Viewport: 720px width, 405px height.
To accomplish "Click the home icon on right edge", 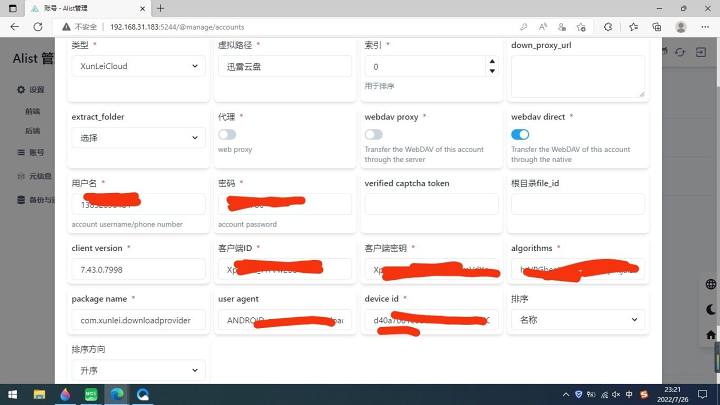I will (711, 335).
